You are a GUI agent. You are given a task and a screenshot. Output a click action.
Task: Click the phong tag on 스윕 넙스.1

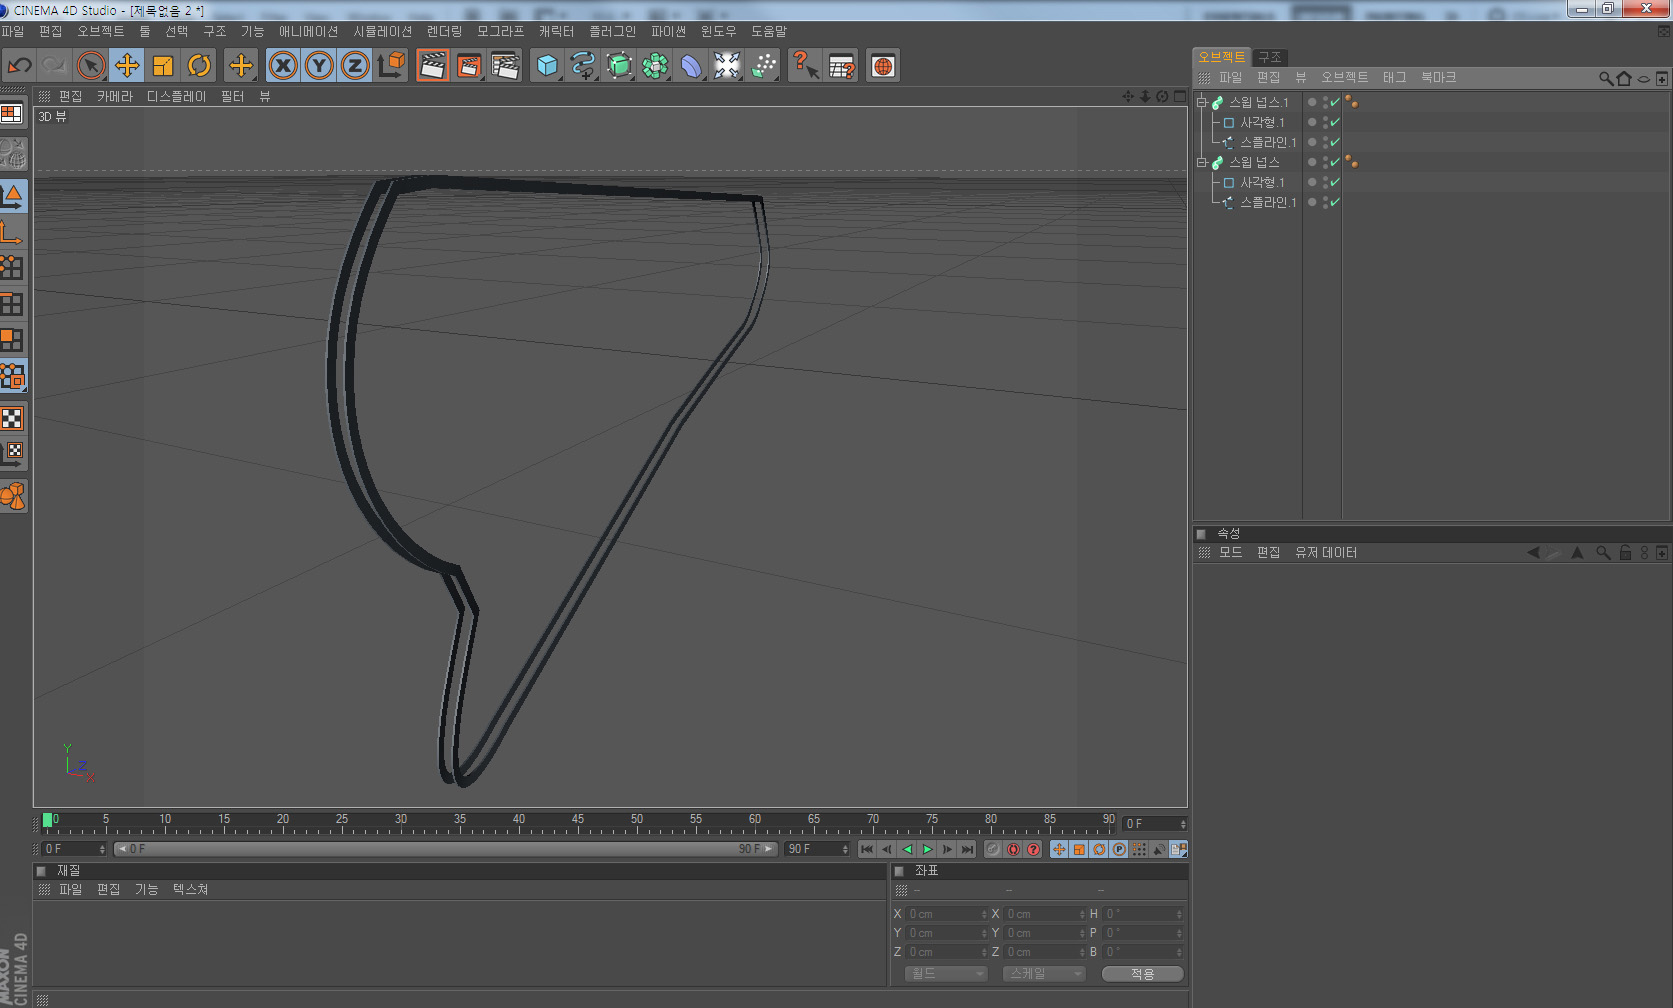point(1352,102)
